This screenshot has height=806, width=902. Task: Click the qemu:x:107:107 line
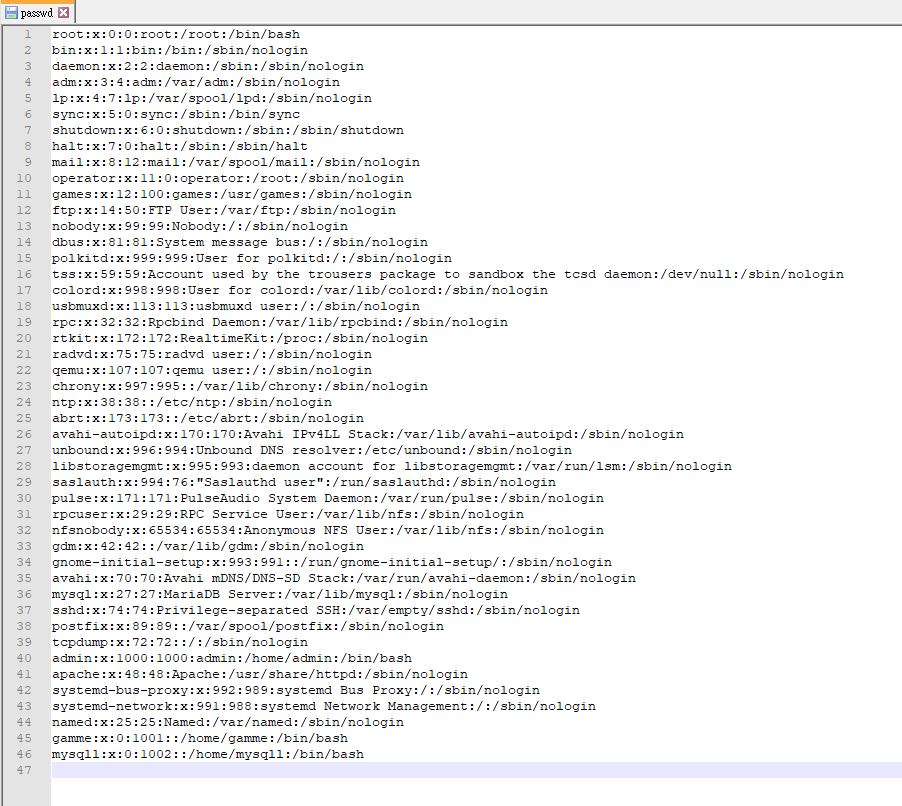point(212,370)
